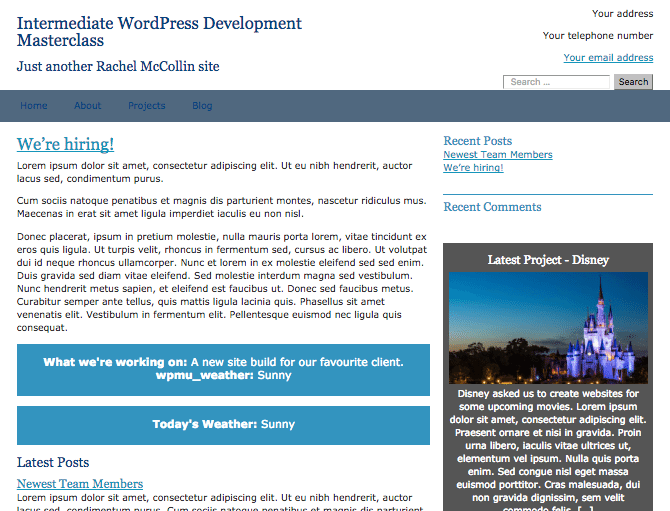Image resolution: width=670 pixels, height=511 pixels.
Task: Click the paragraph starting with Donec placerat
Action: pos(222,282)
